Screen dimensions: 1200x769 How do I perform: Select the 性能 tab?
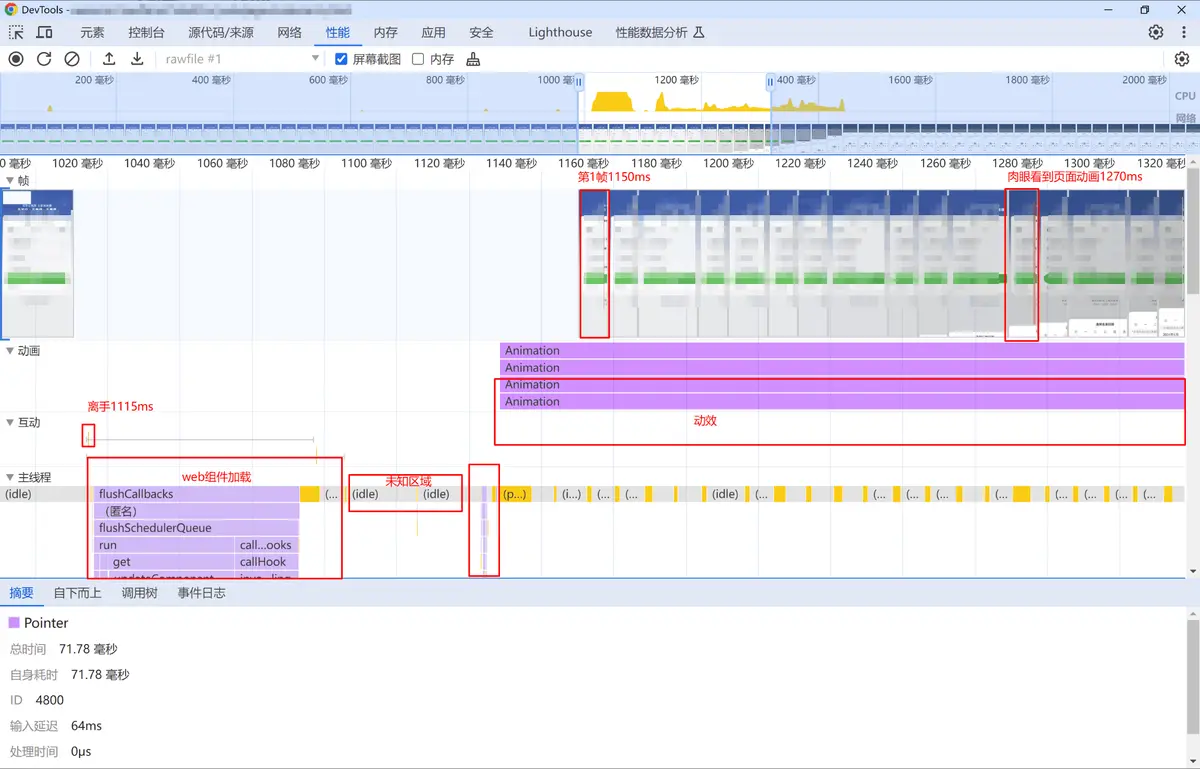tap(338, 32)
